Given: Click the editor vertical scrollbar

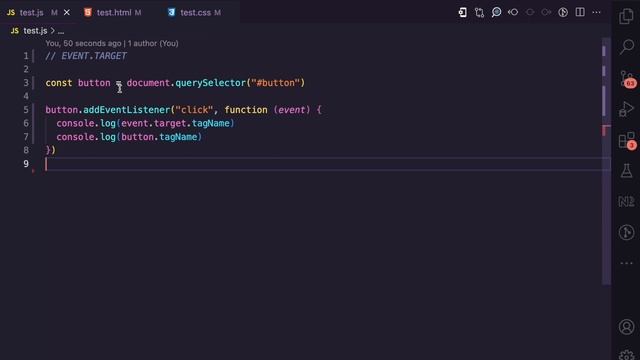Looking at the screenshot, I should coord(606,161).
